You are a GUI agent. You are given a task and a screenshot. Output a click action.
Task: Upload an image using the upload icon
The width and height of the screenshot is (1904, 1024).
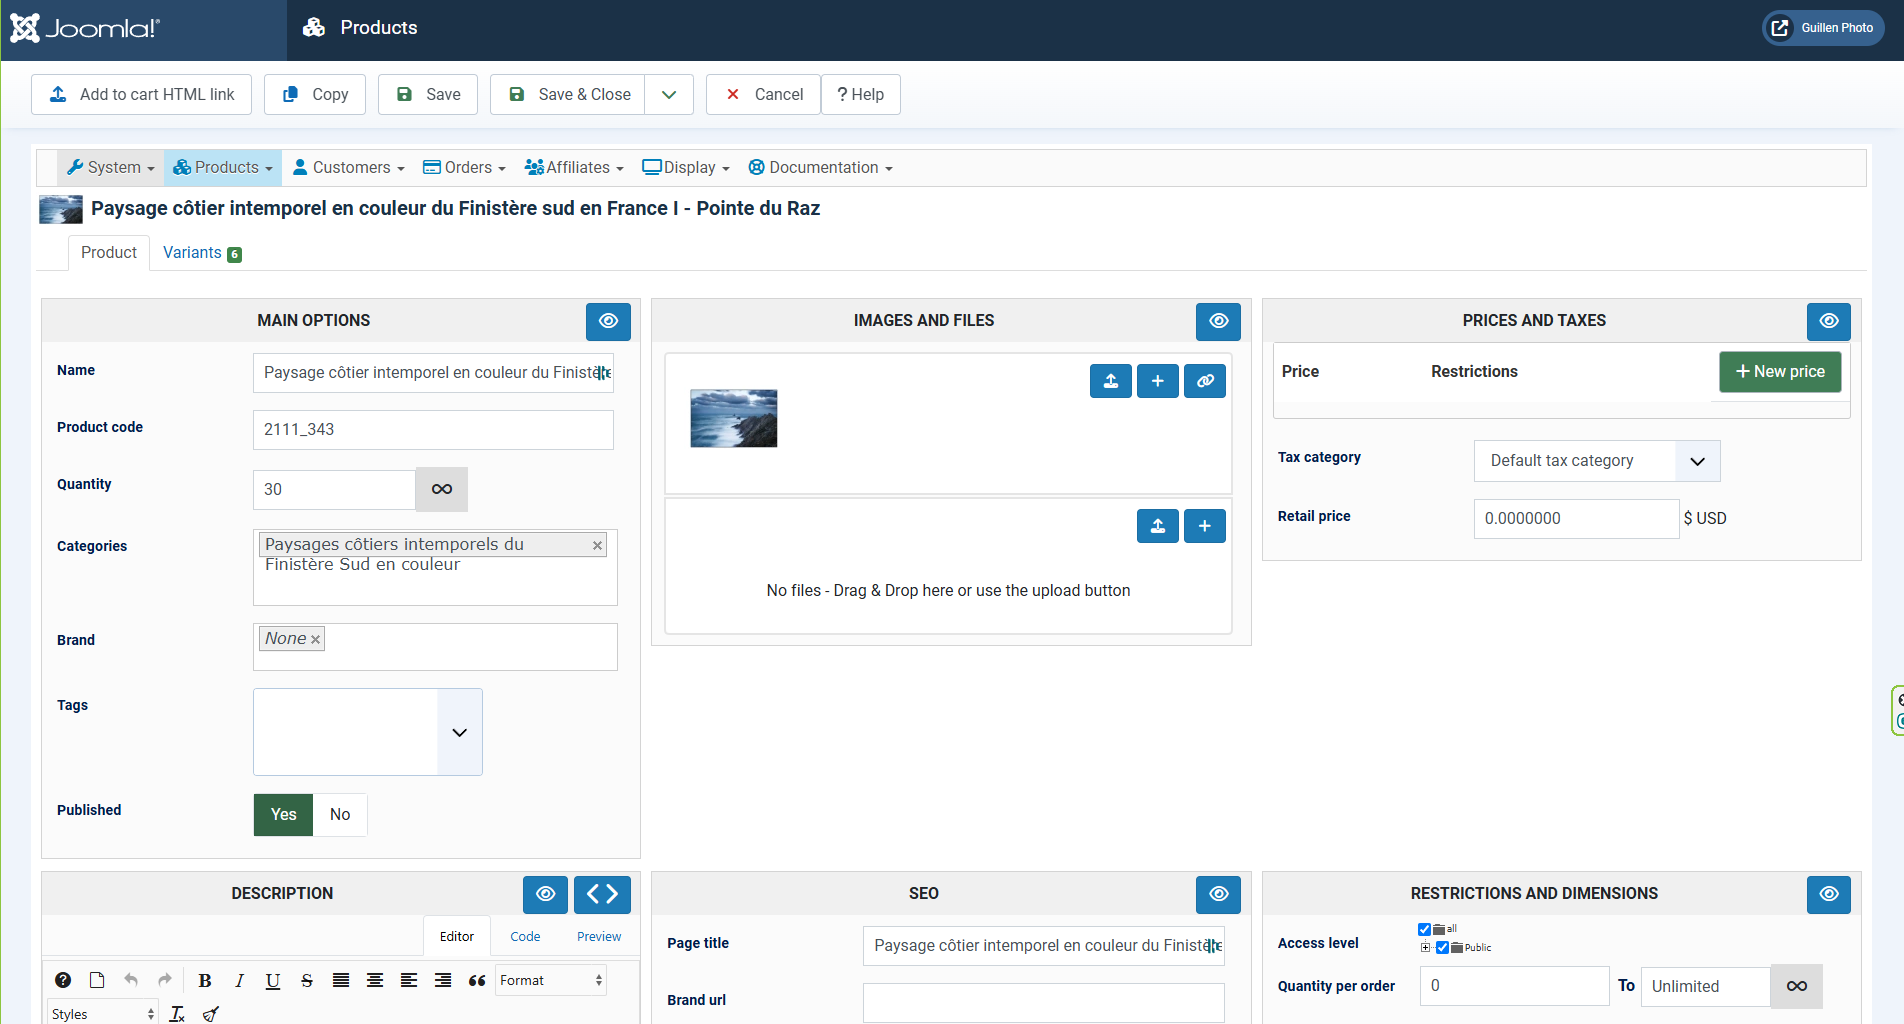(1110, 381)
